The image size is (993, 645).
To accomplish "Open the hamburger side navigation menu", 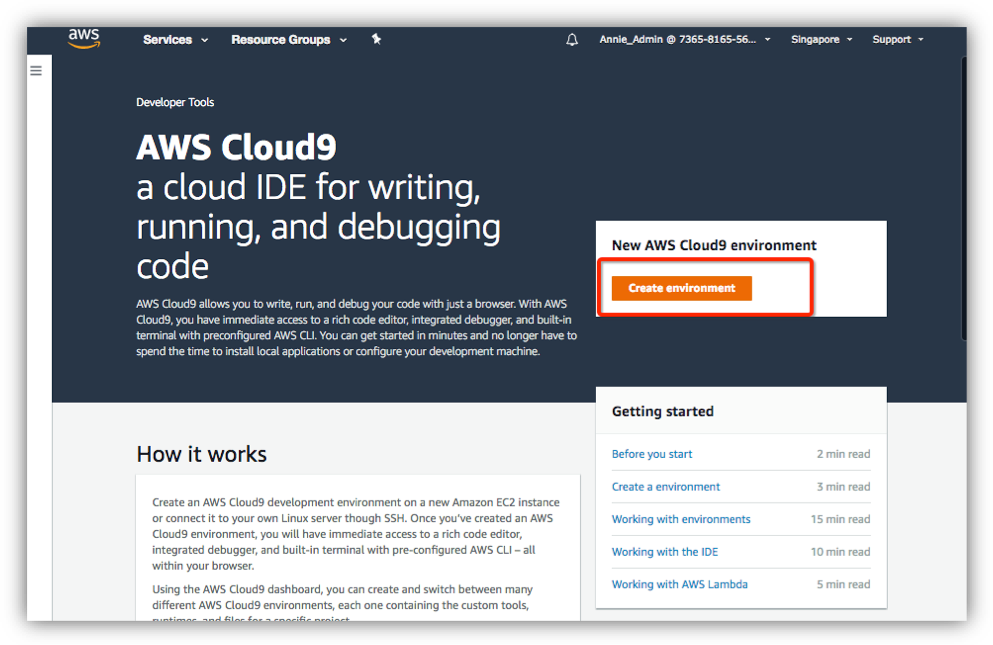I will pyautogui.click(x=36, y=71).
